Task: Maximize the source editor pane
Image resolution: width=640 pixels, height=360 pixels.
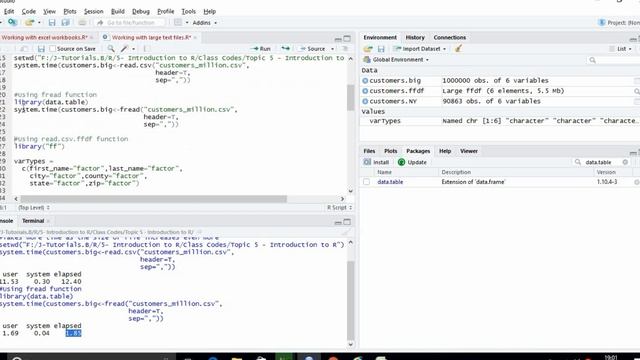Action: [347, 38]
